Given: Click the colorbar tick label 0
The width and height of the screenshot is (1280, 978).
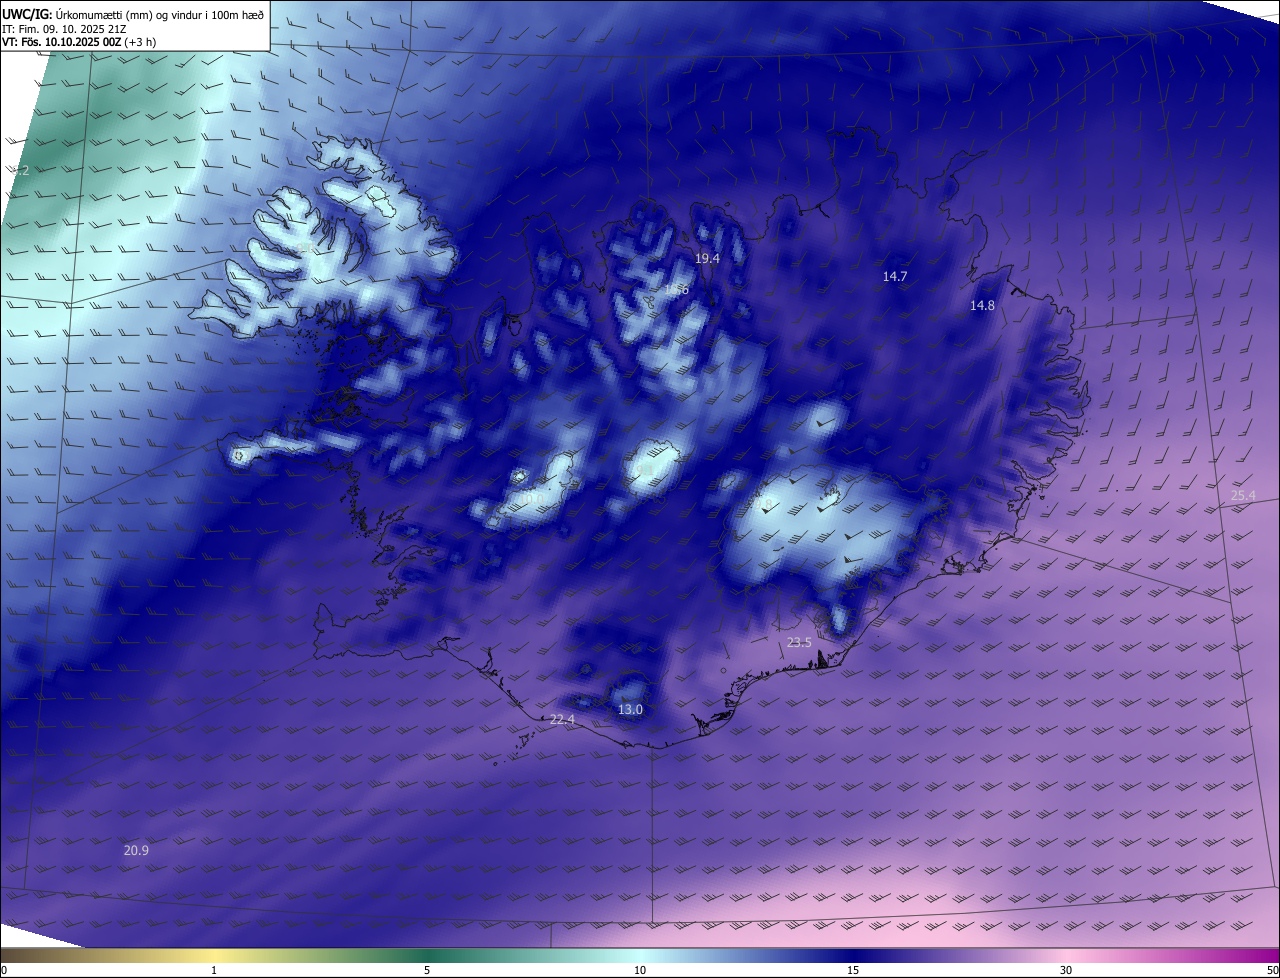Looking at the screenshot, I should 4,970.
